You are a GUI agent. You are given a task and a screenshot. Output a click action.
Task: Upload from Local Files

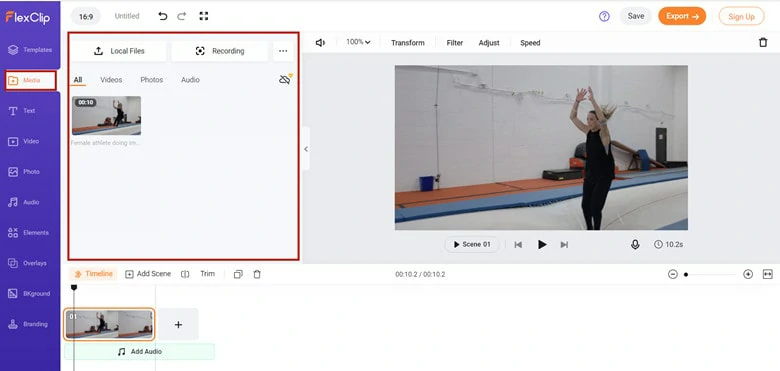click(119, 51)
